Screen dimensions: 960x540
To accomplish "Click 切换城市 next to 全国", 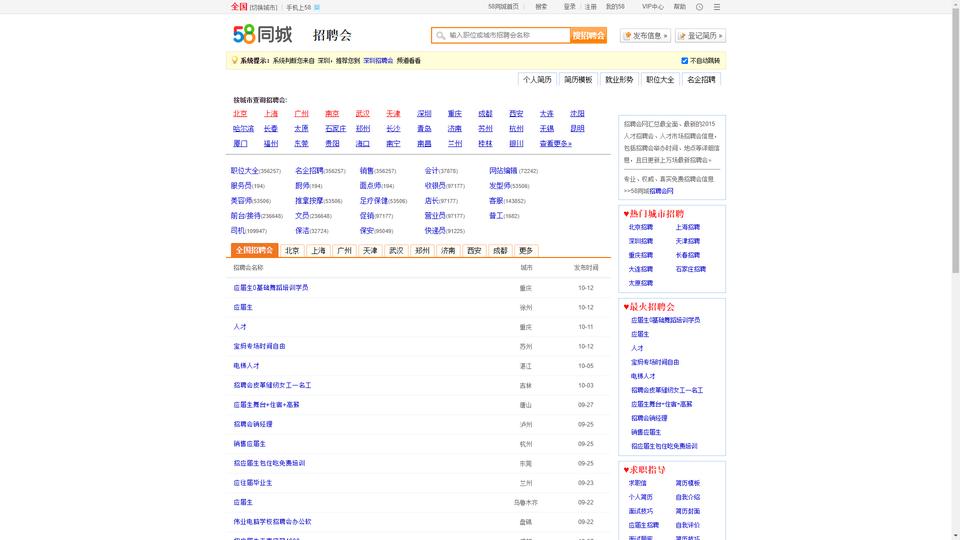I will pos(263,7).
